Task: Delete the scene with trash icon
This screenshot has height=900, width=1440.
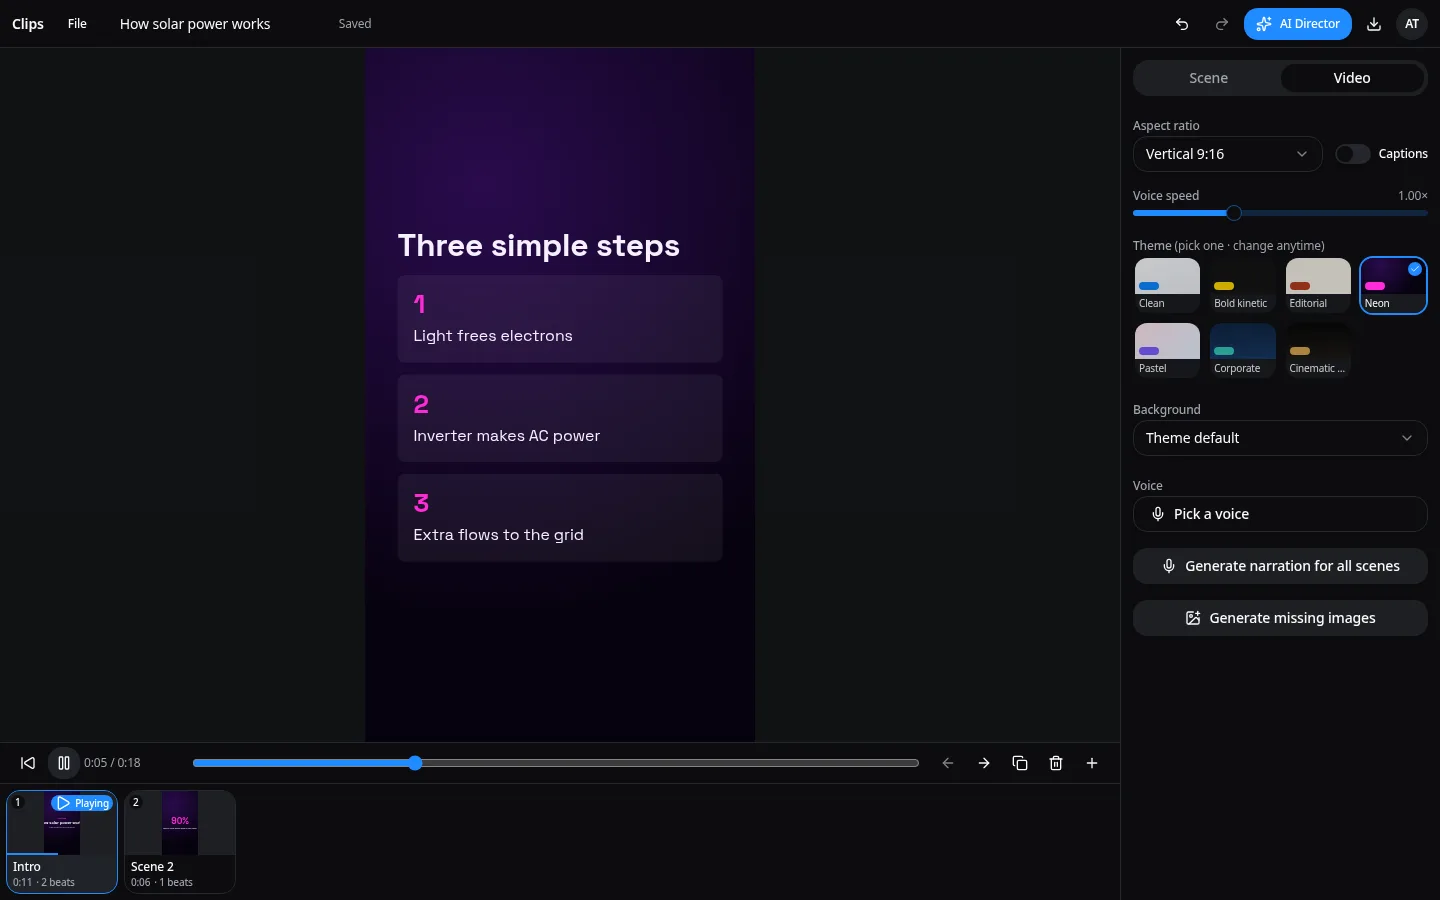Action: point(1056,763)
